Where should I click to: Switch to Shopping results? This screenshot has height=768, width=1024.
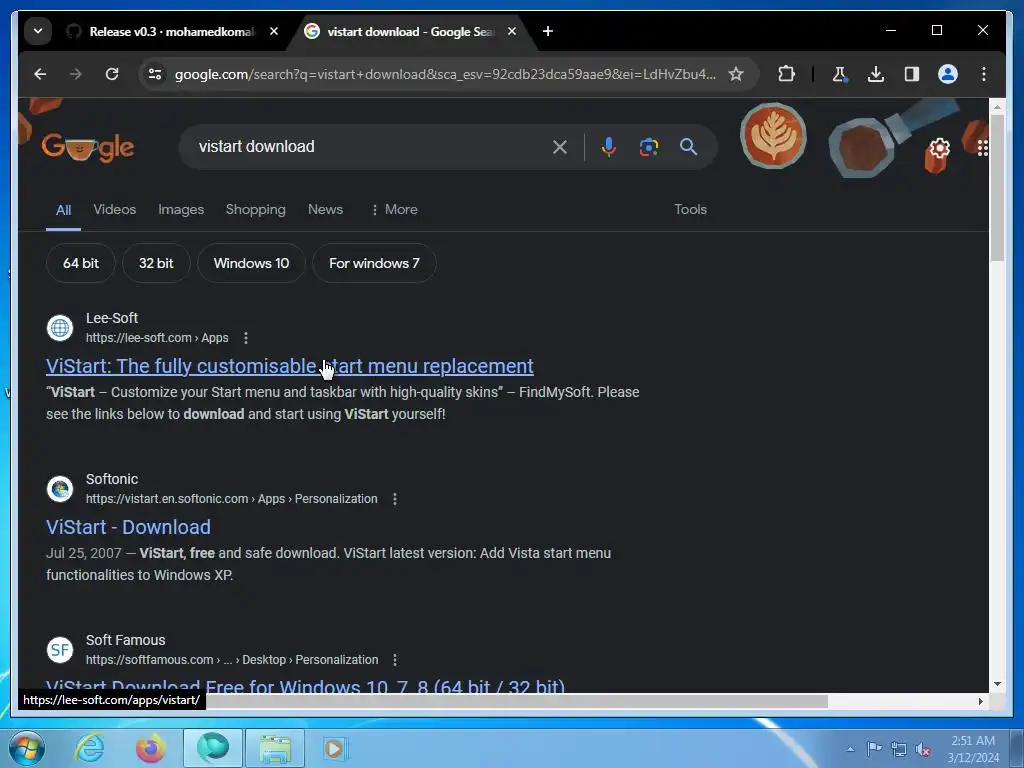click(x=255, y=210)
